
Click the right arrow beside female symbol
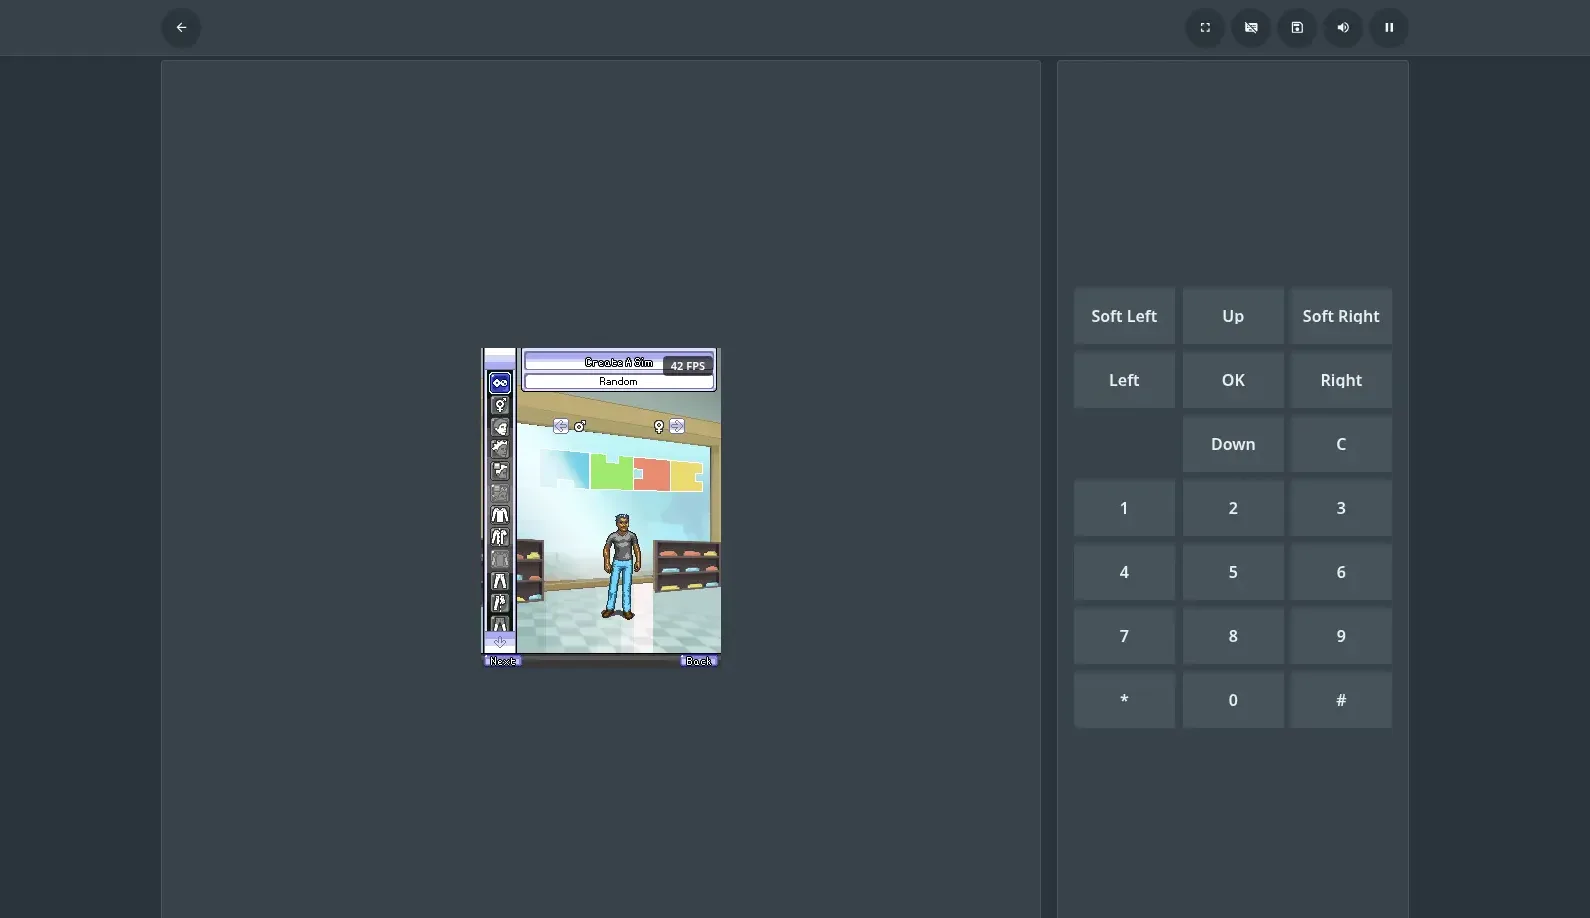click(x=677, y=426)
